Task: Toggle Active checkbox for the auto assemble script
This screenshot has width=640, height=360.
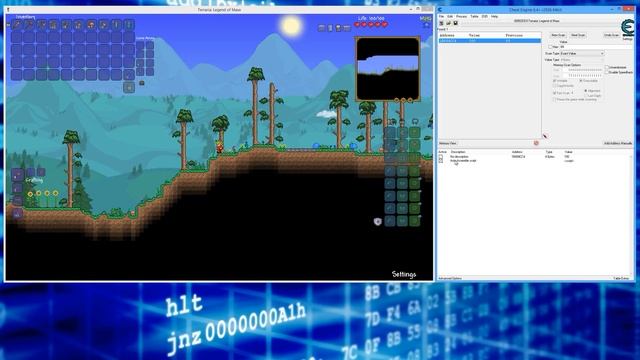Action: tap(441, 161)
